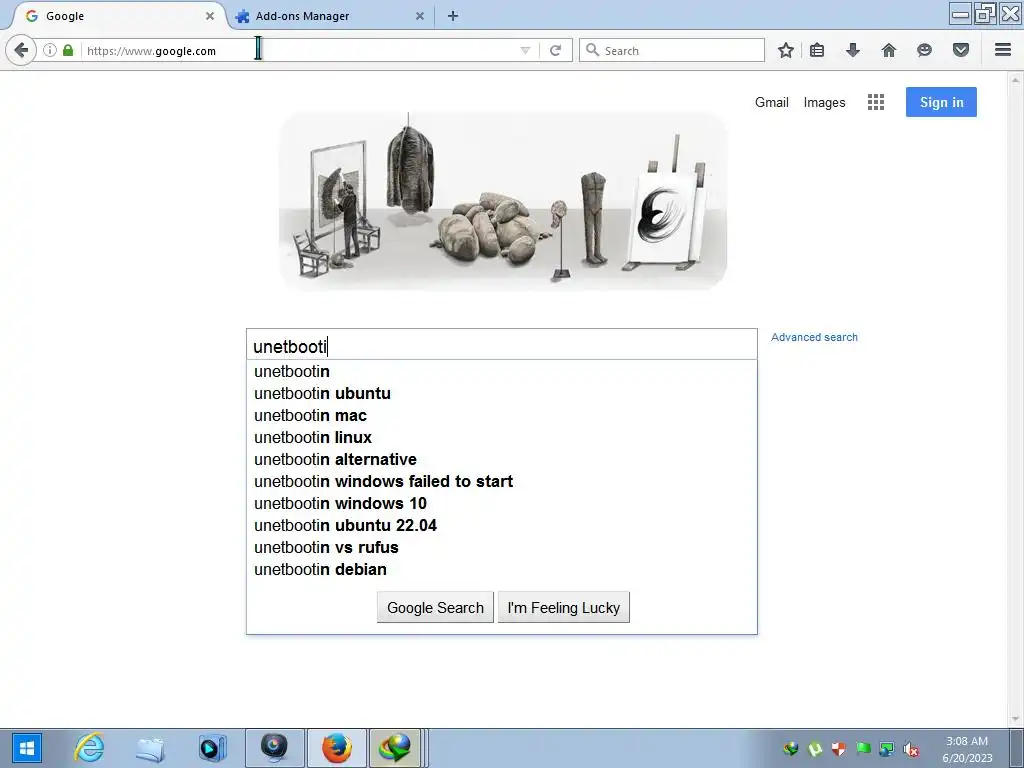Open the media player taskbar icon
The height and width of the screenshot is (768, 1024).
(212, 748)
